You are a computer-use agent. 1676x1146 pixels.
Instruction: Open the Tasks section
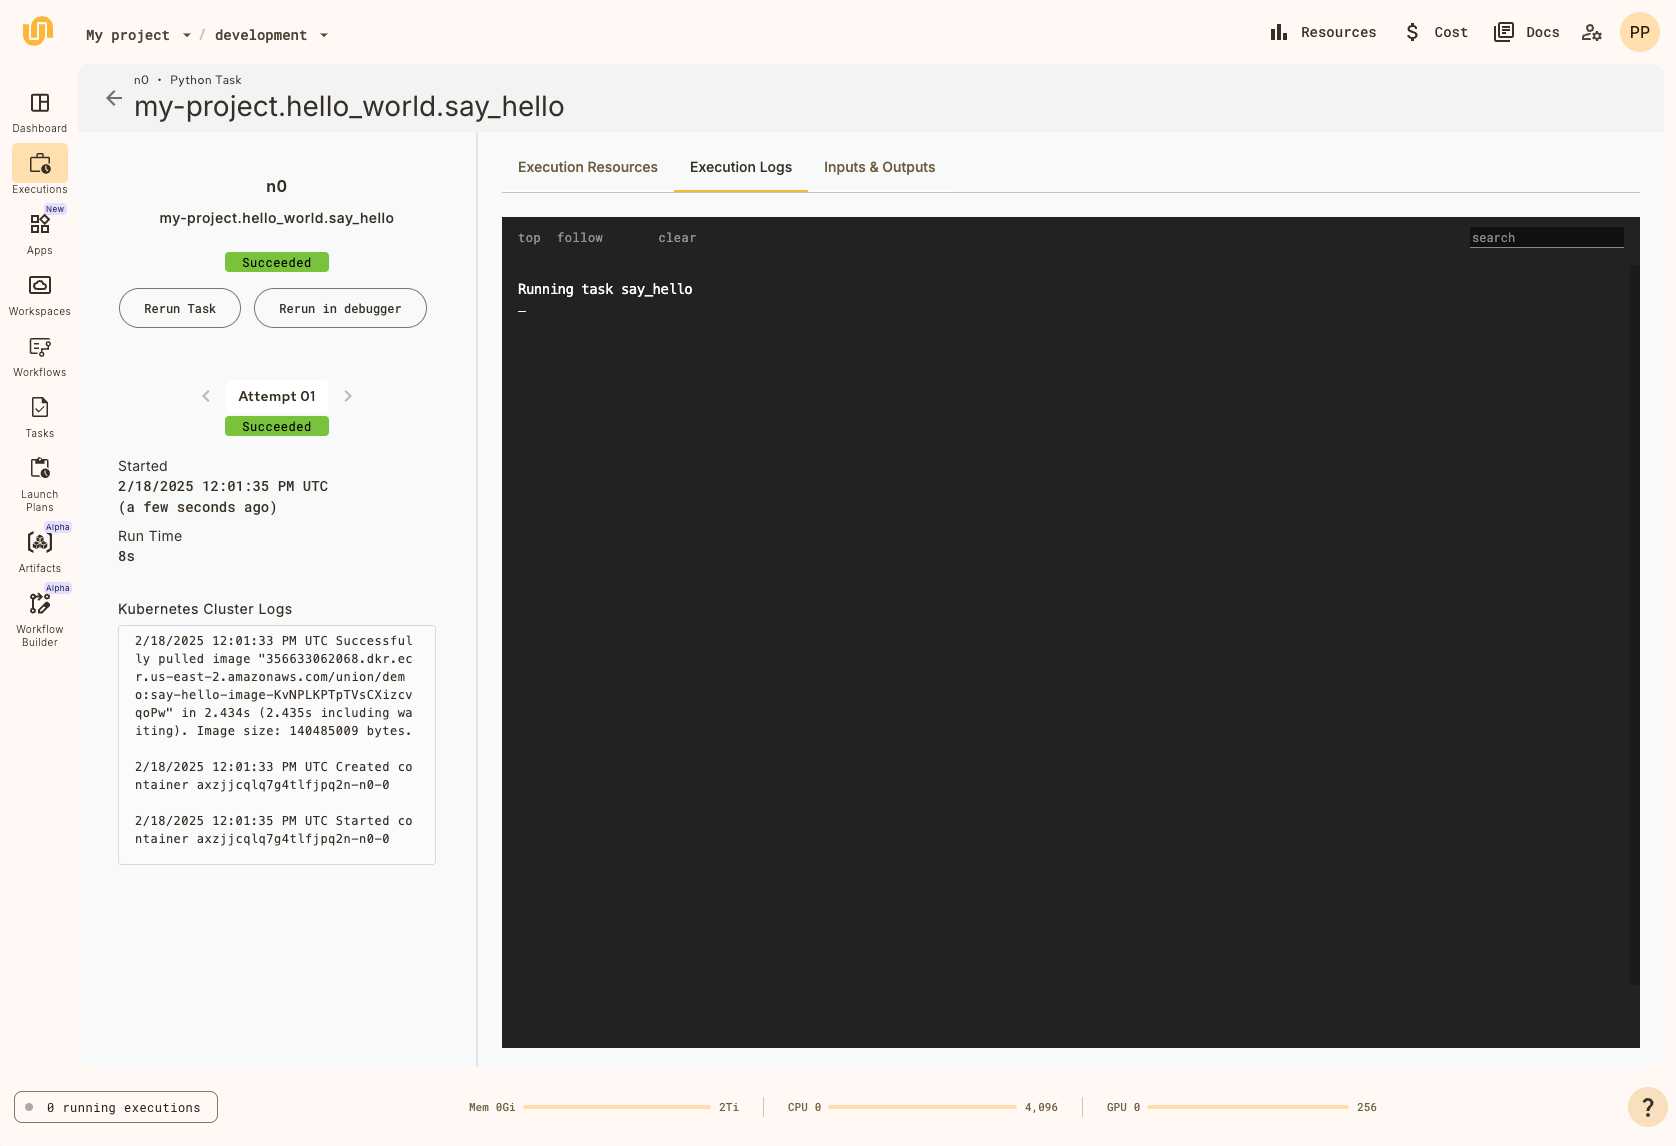click(39, 415)
